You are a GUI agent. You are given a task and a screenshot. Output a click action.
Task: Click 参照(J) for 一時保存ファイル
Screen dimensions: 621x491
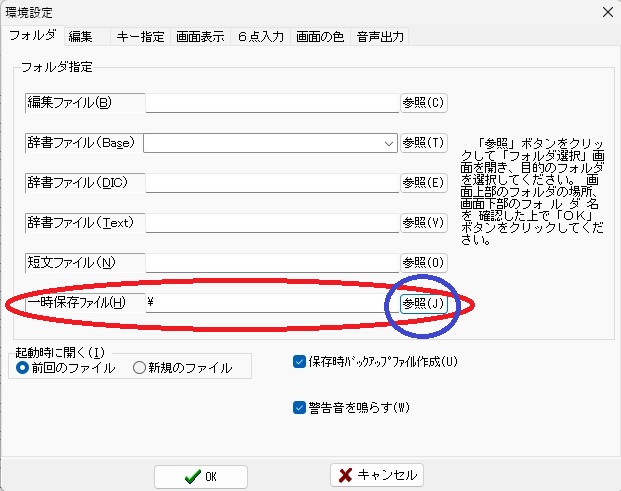[x=423, y=302]
